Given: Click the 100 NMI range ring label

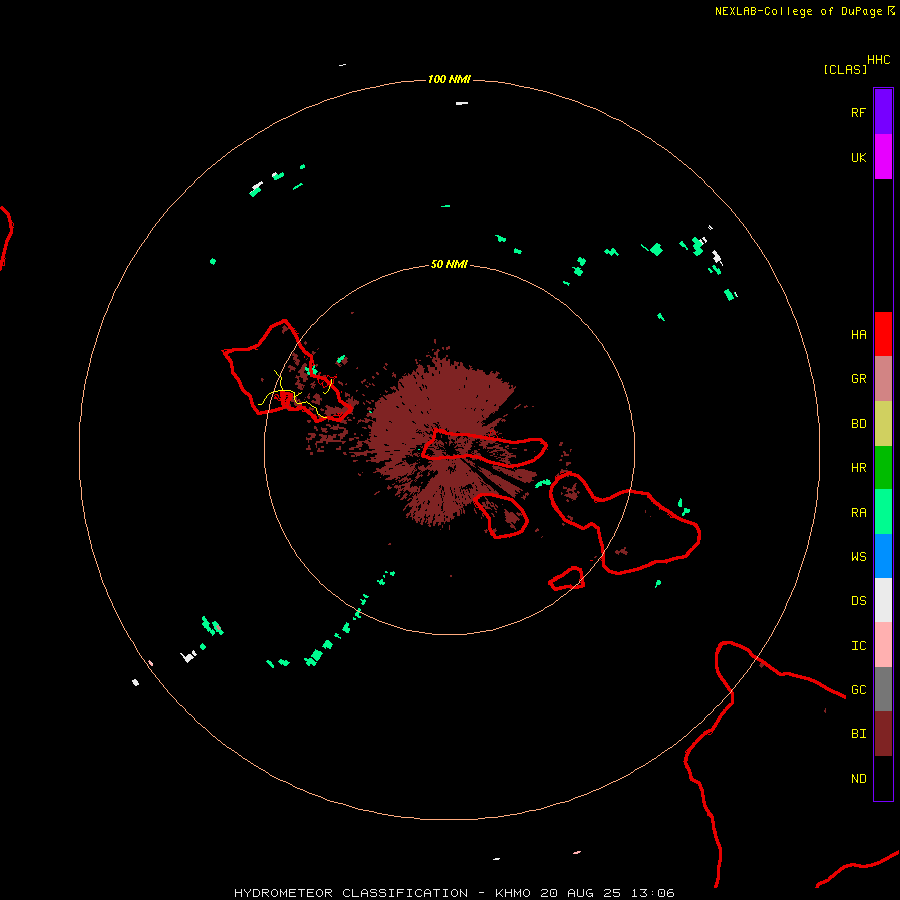Looking at the screenshot, I should 449,79.
